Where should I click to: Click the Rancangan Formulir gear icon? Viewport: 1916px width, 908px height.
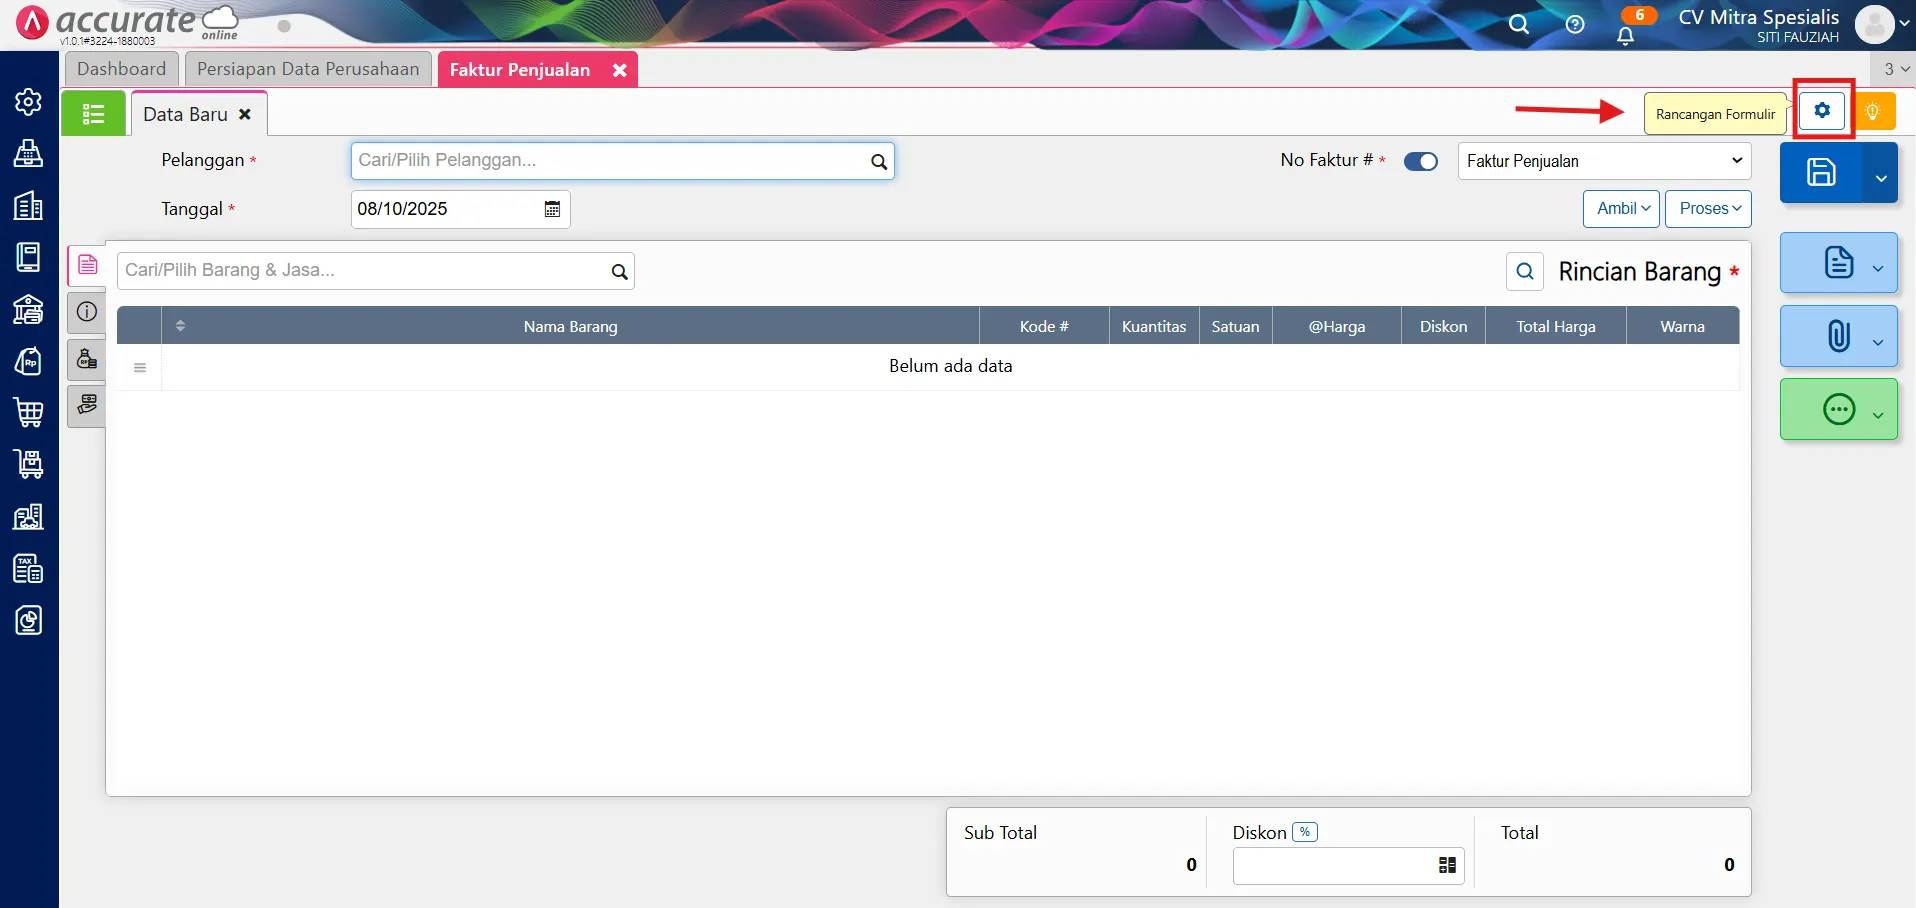[x=1822, y=111]
